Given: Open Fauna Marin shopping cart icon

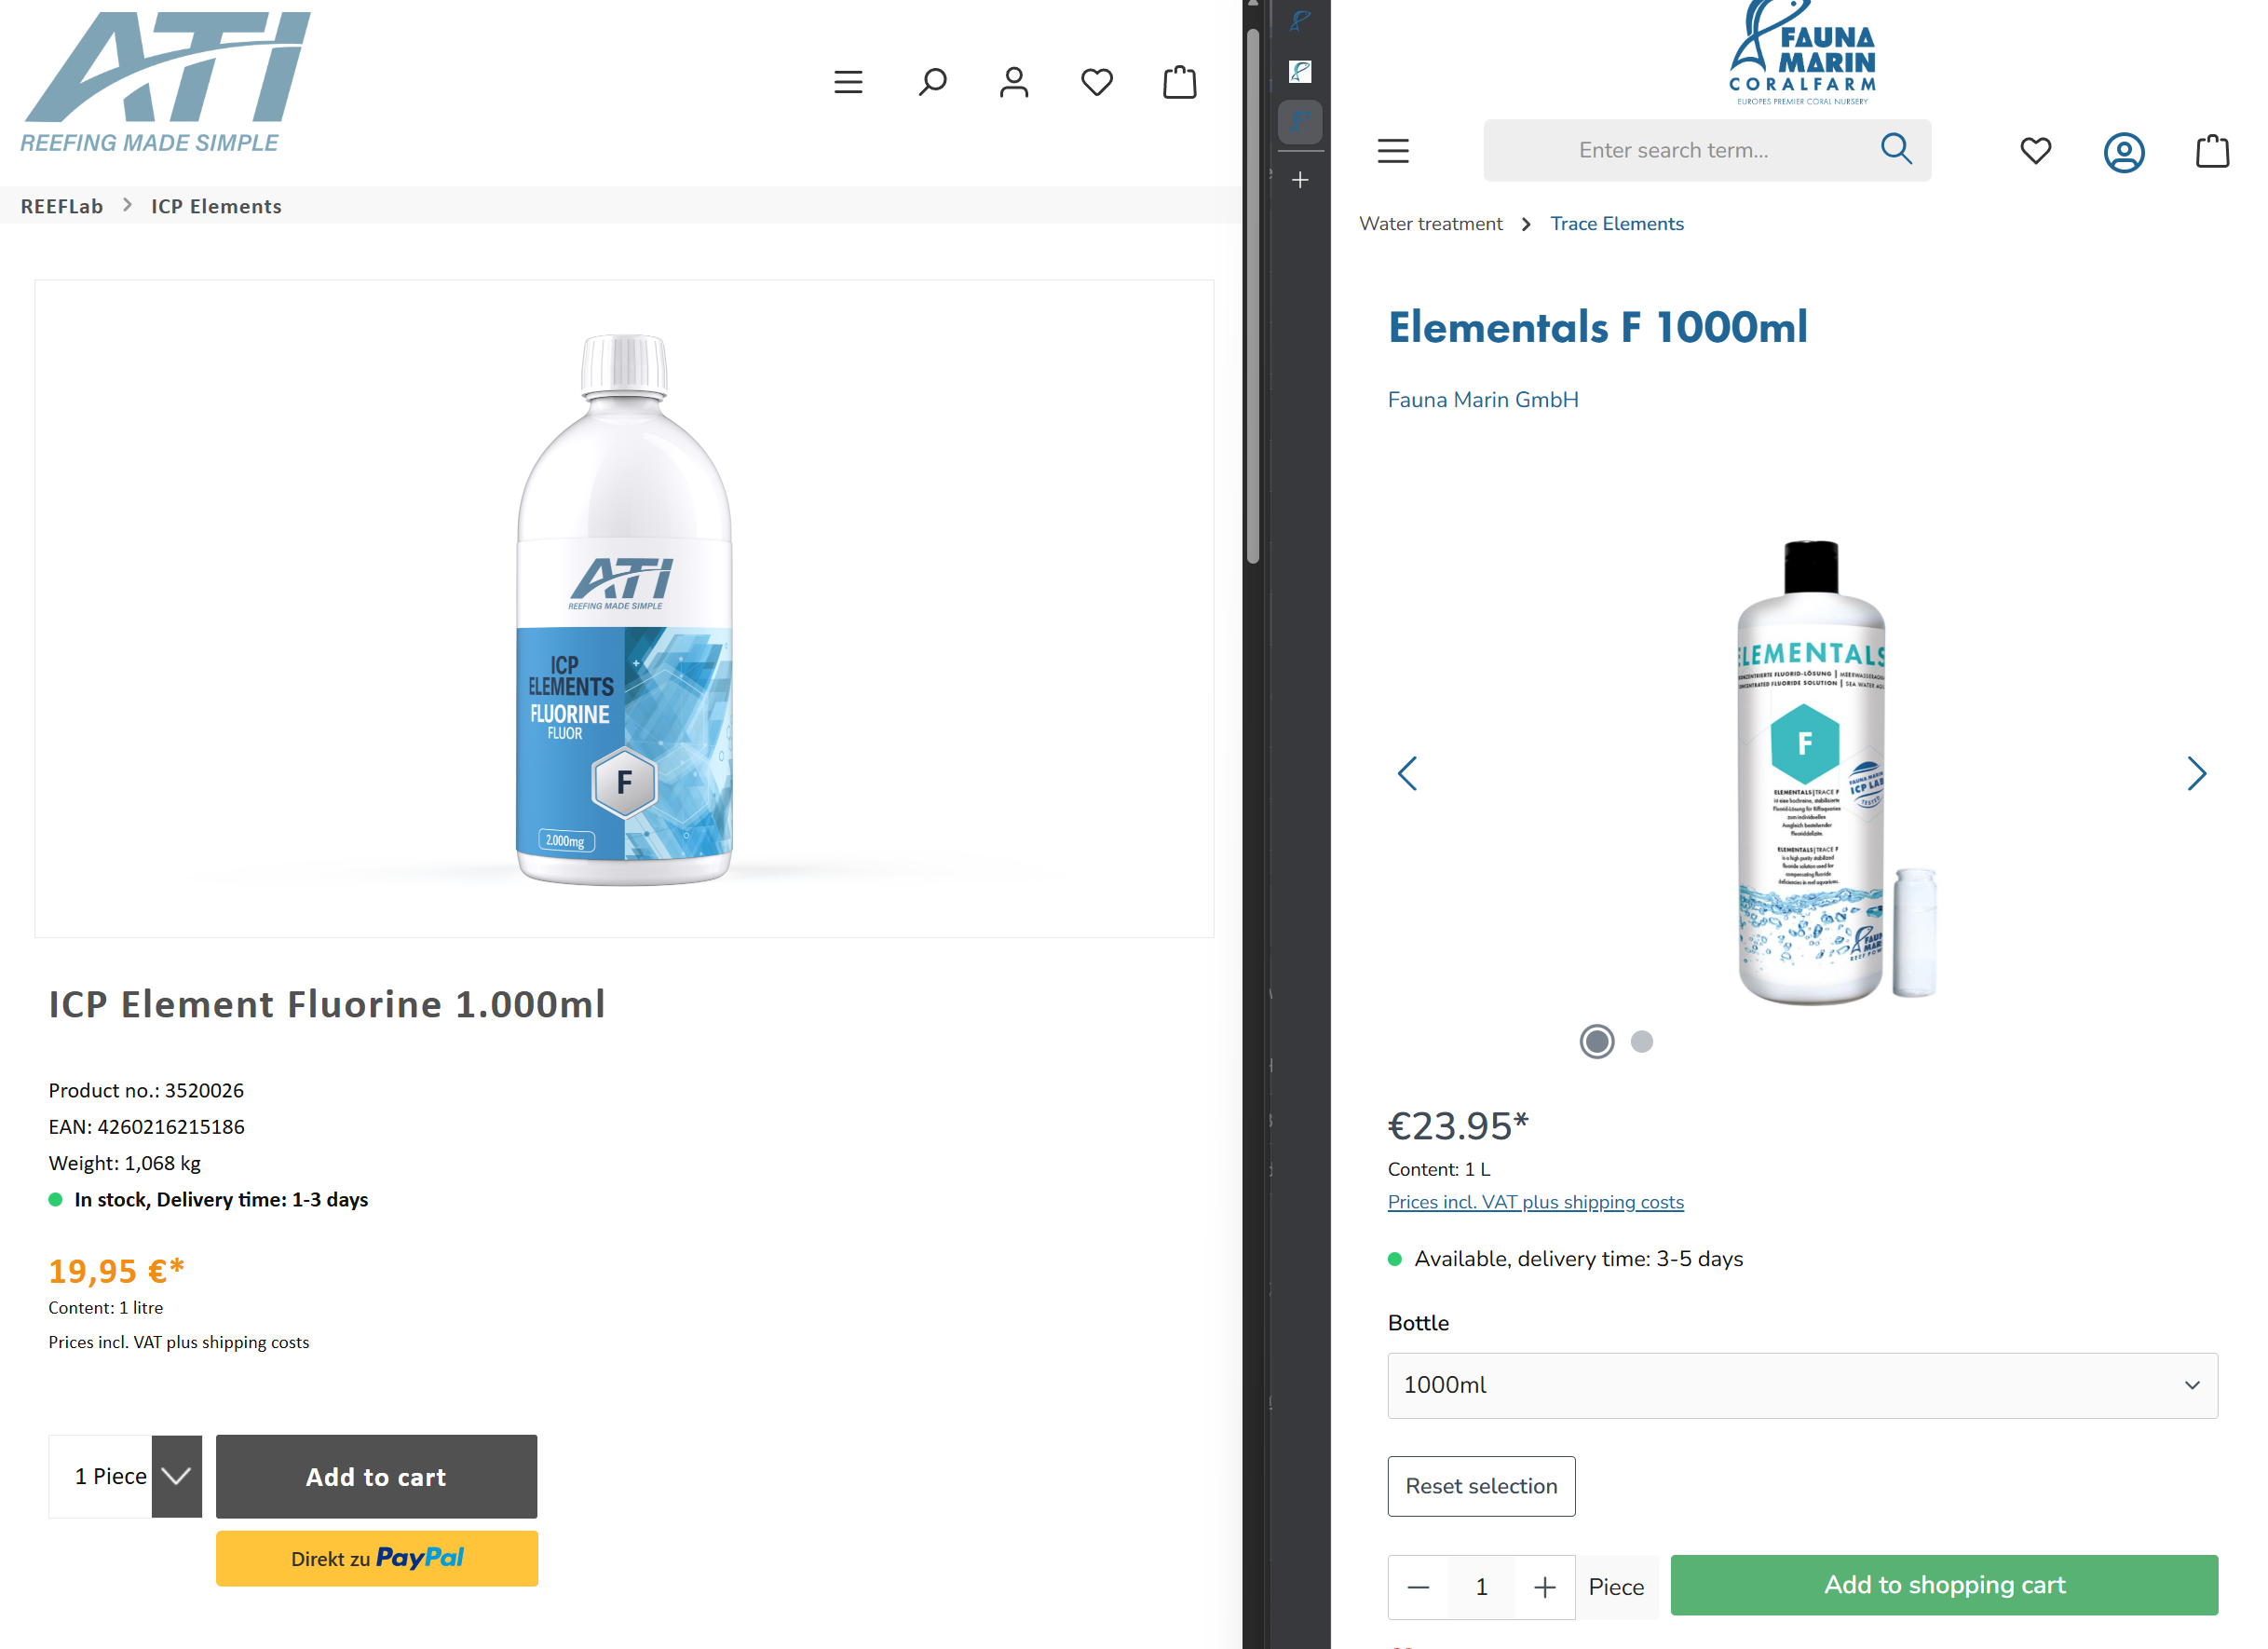Looking at the screenshot, I should 2212,151.
